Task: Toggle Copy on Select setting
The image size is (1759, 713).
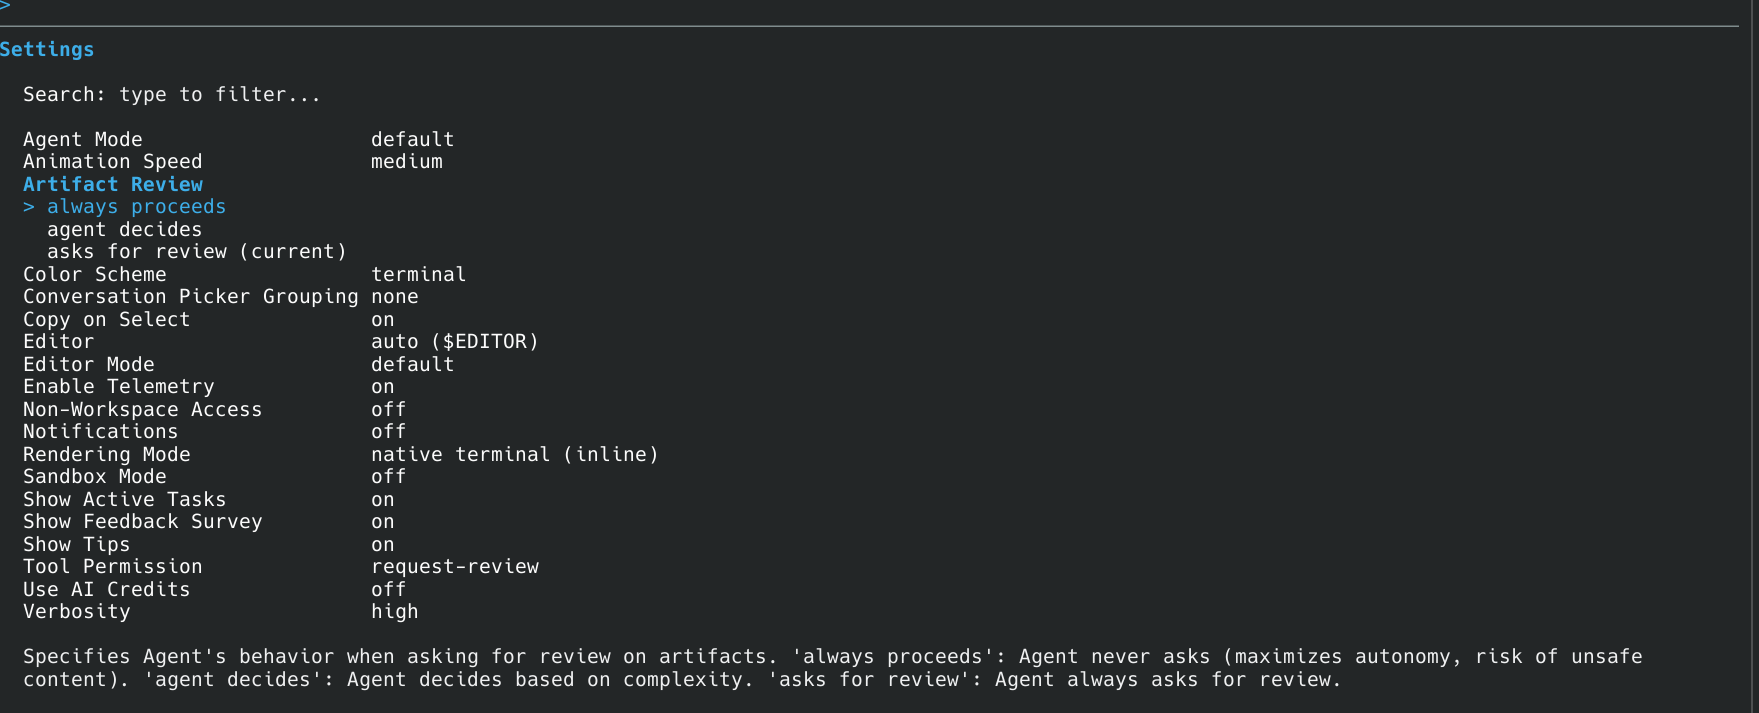Action: 209,320
